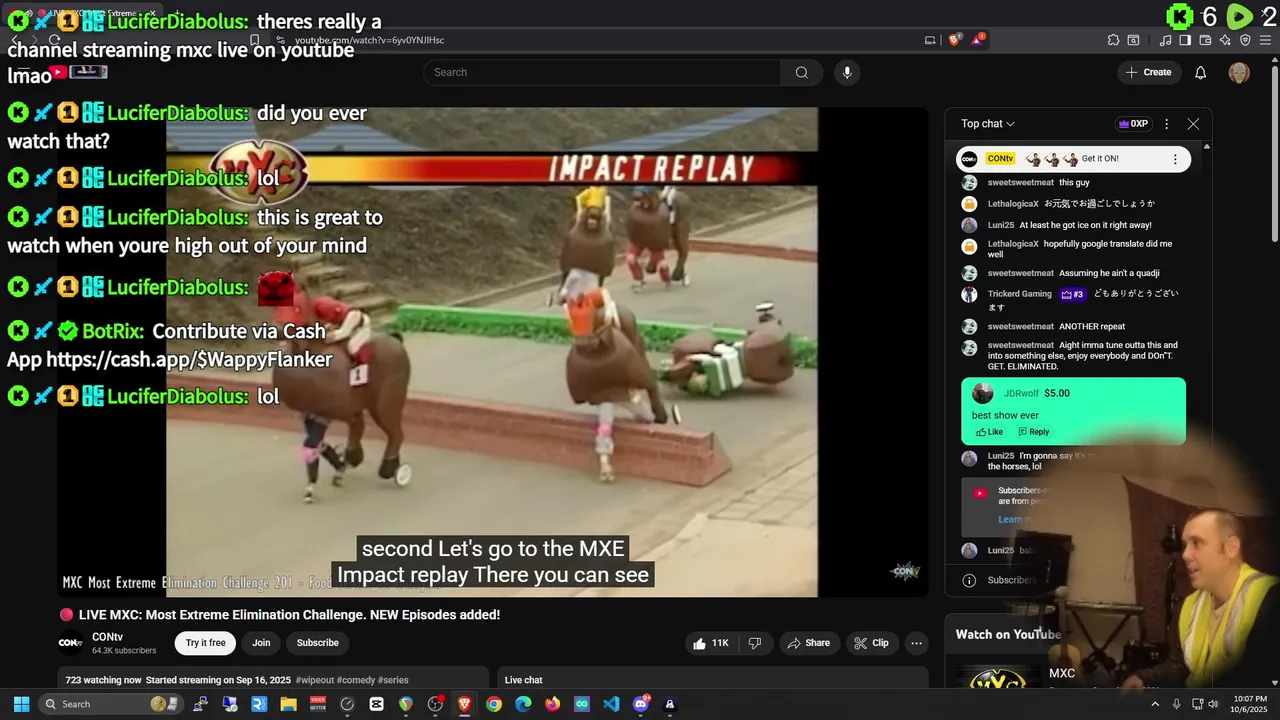This screenshot has height=720, width=1280.
Task: Open system tray volume control
Action: (1213, 704)
